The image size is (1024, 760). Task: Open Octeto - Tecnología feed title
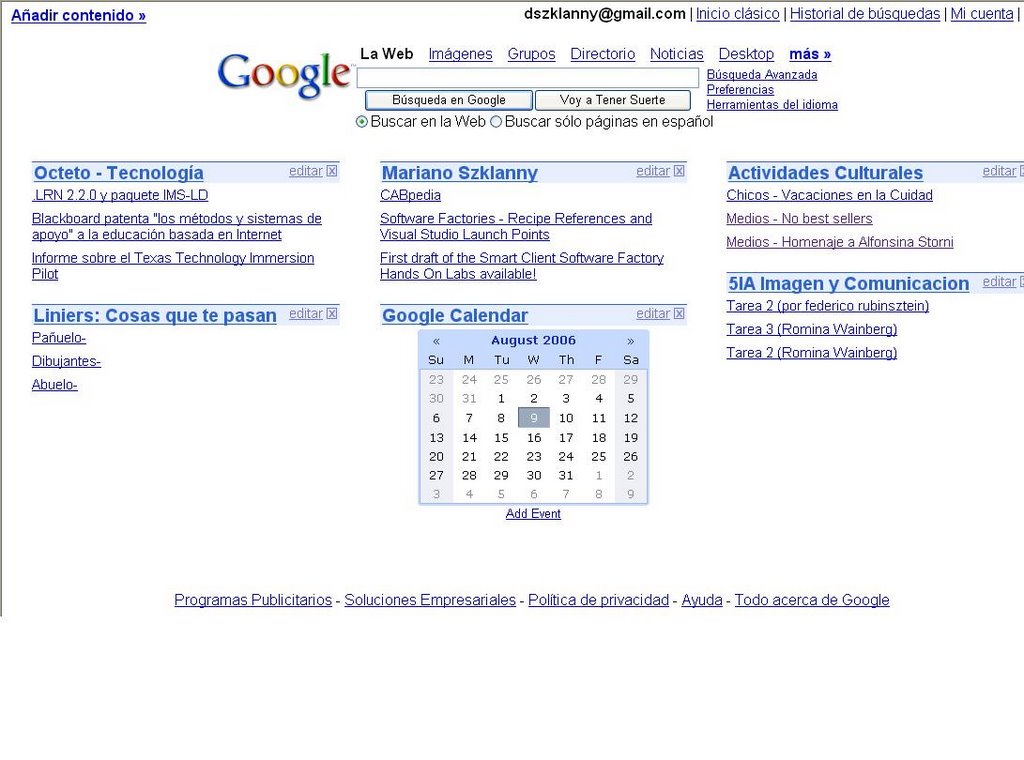[118, 173]
